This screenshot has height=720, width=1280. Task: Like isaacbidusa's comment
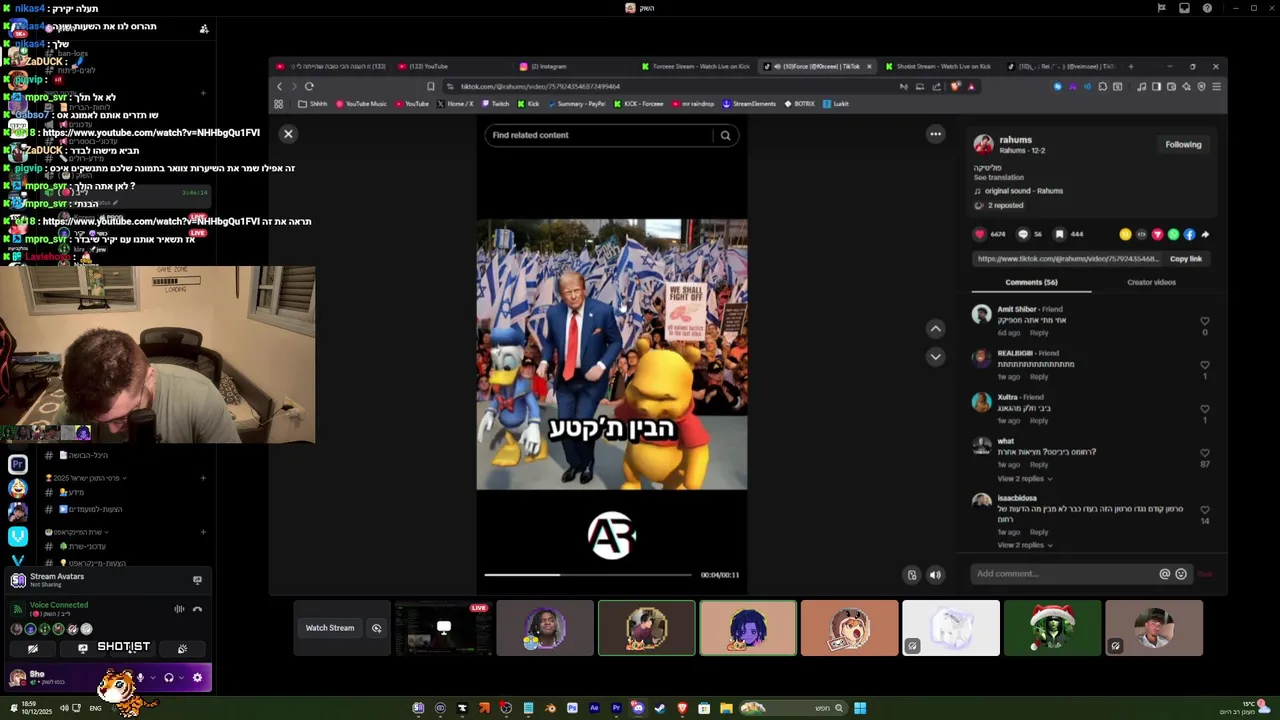coord(1204,510)
